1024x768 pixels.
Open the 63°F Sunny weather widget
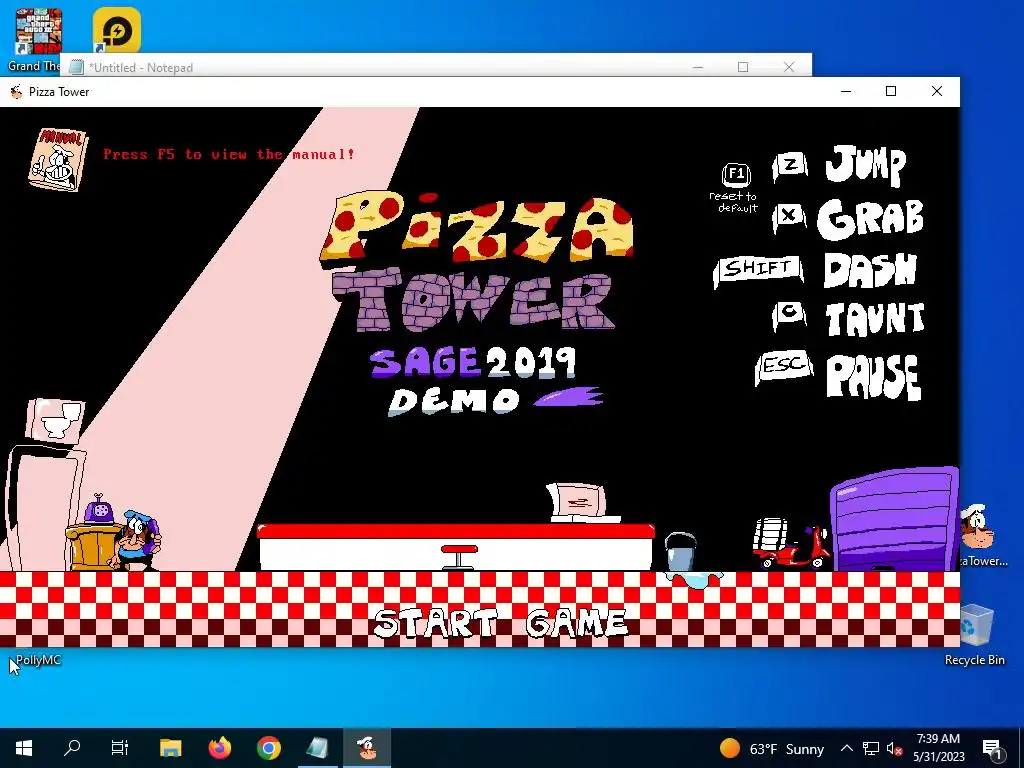pyautogui.click(x=771, y=748)
